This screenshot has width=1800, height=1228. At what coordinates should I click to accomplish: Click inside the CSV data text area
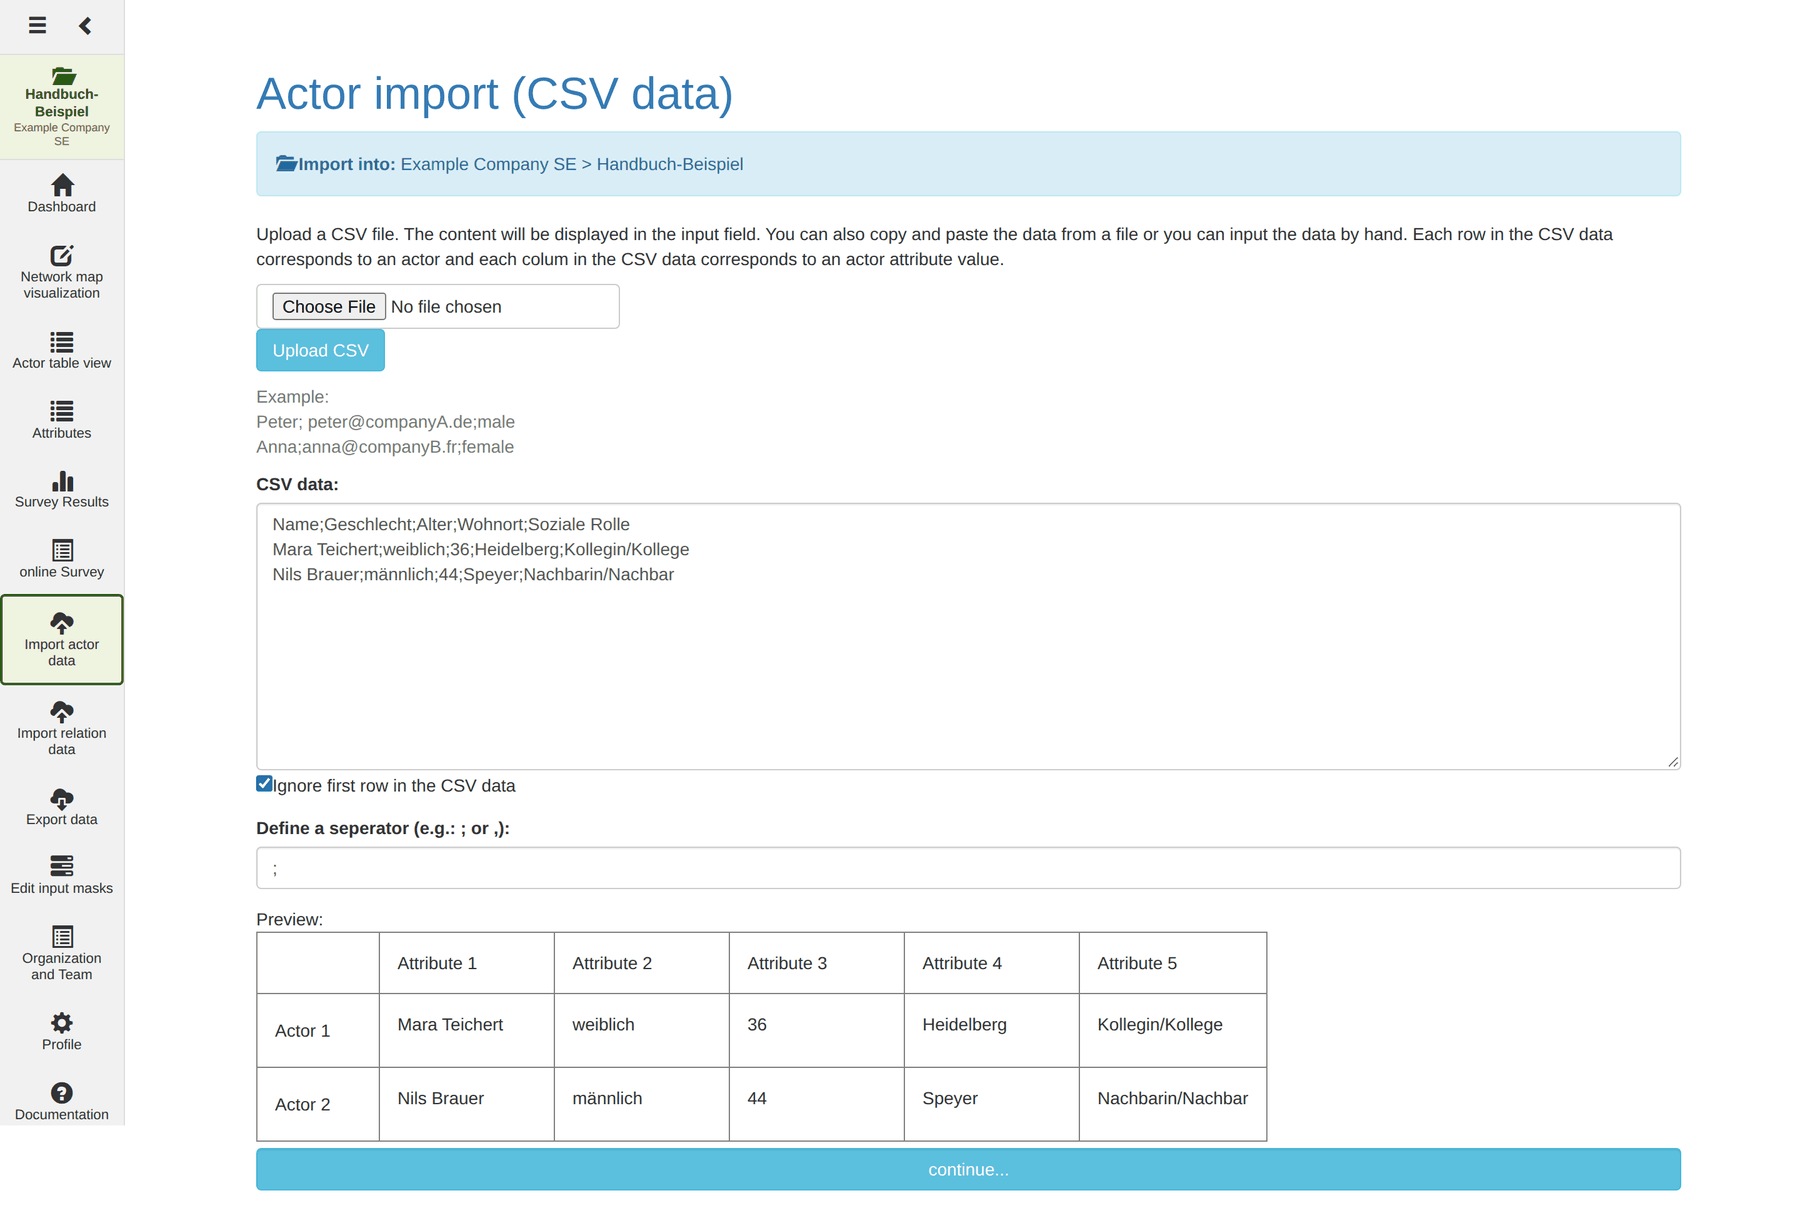point(968,636)
